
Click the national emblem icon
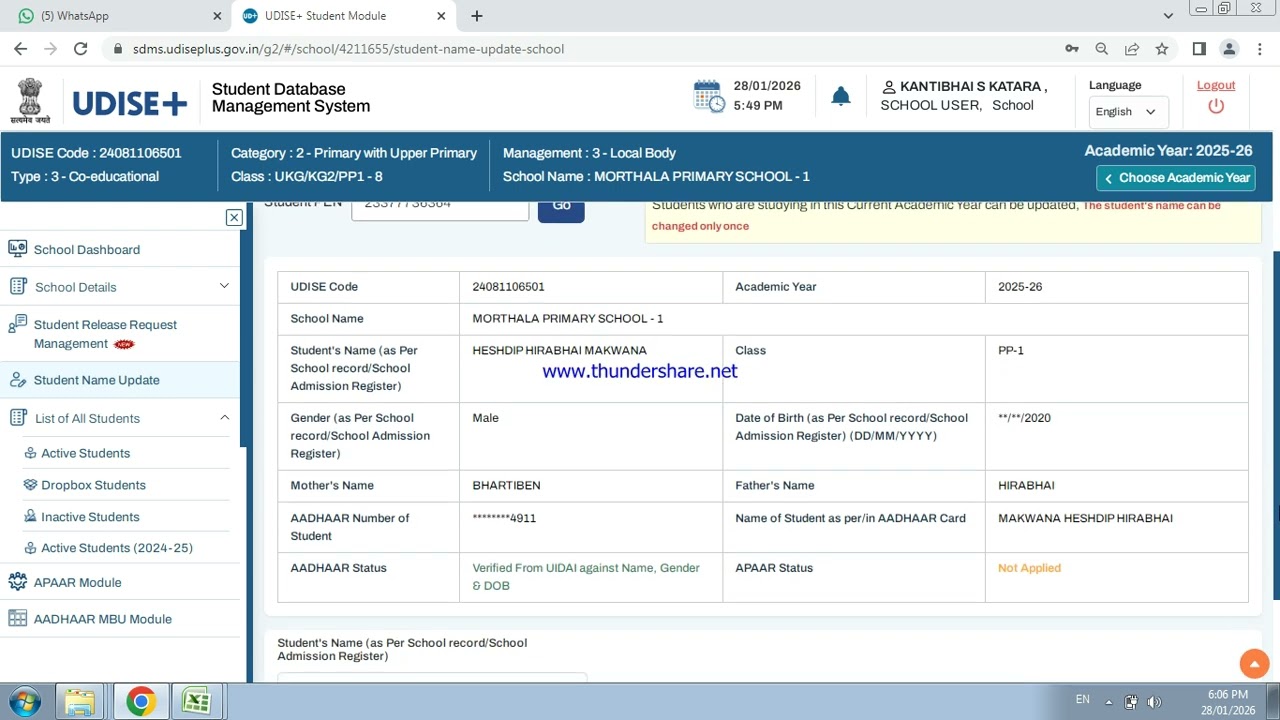click(x=30, y=101)
